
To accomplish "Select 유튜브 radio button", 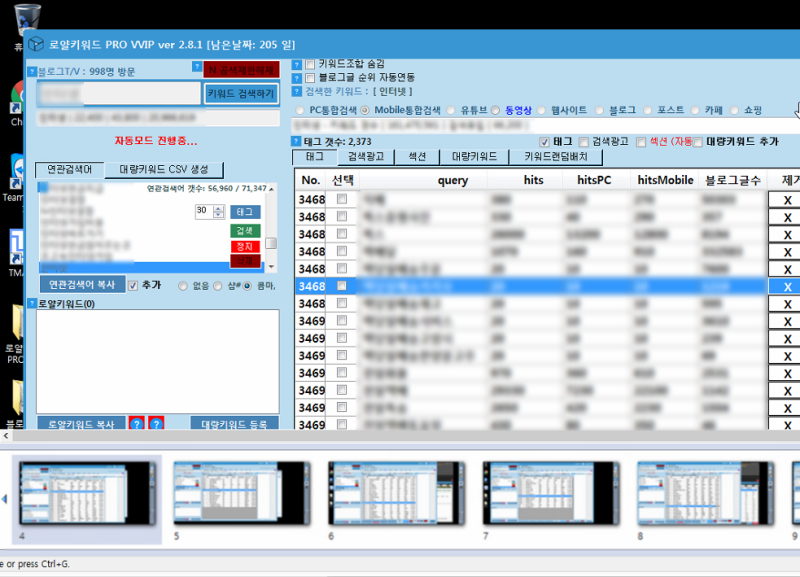I will pos(451,110).
